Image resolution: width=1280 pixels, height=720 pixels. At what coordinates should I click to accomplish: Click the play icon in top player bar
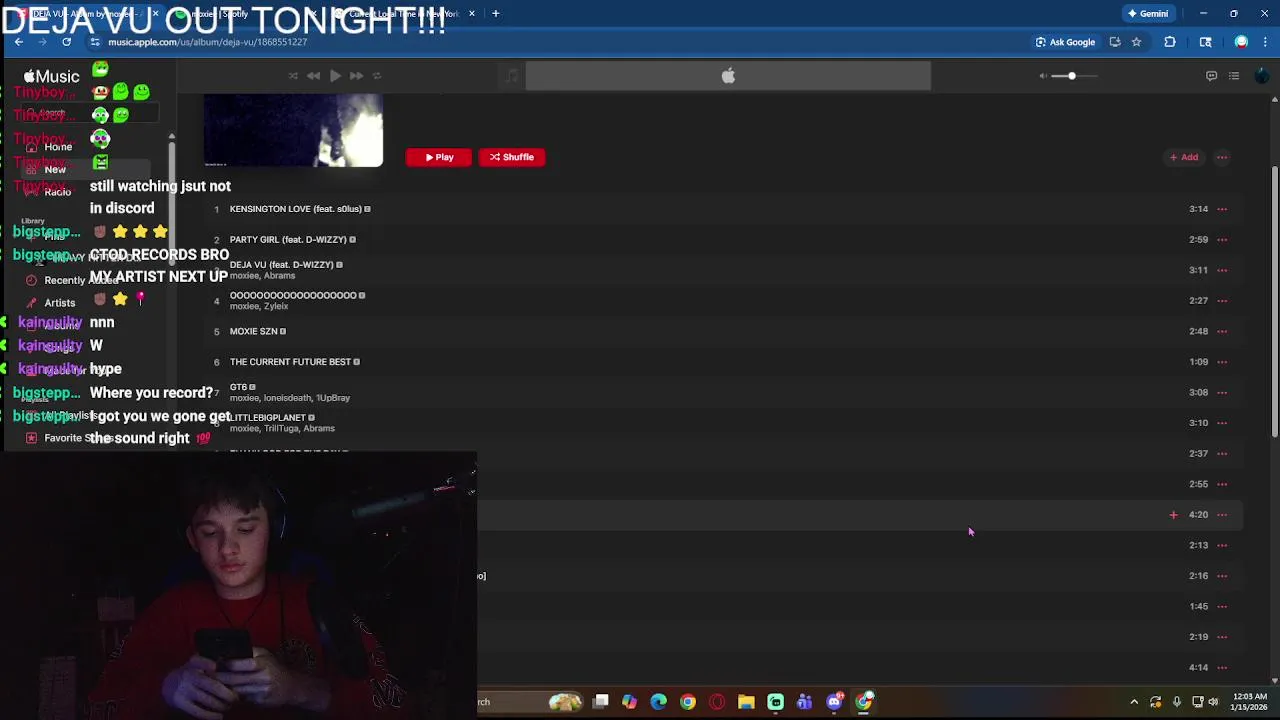pyautogui.click(x=335, y=76)
